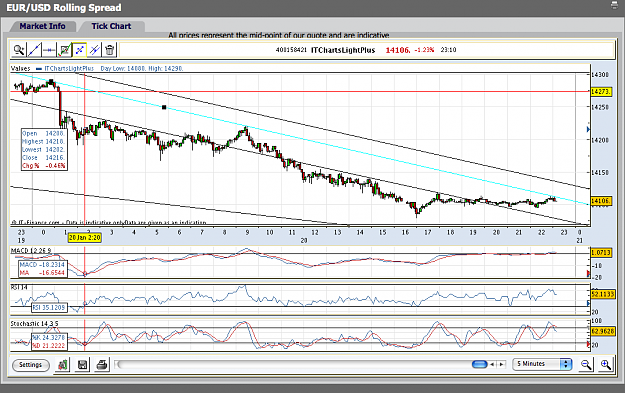Viewport: 625px width, 393px height.
Task: Click the scrollbar right arrow
Action: tap(502, 364)
